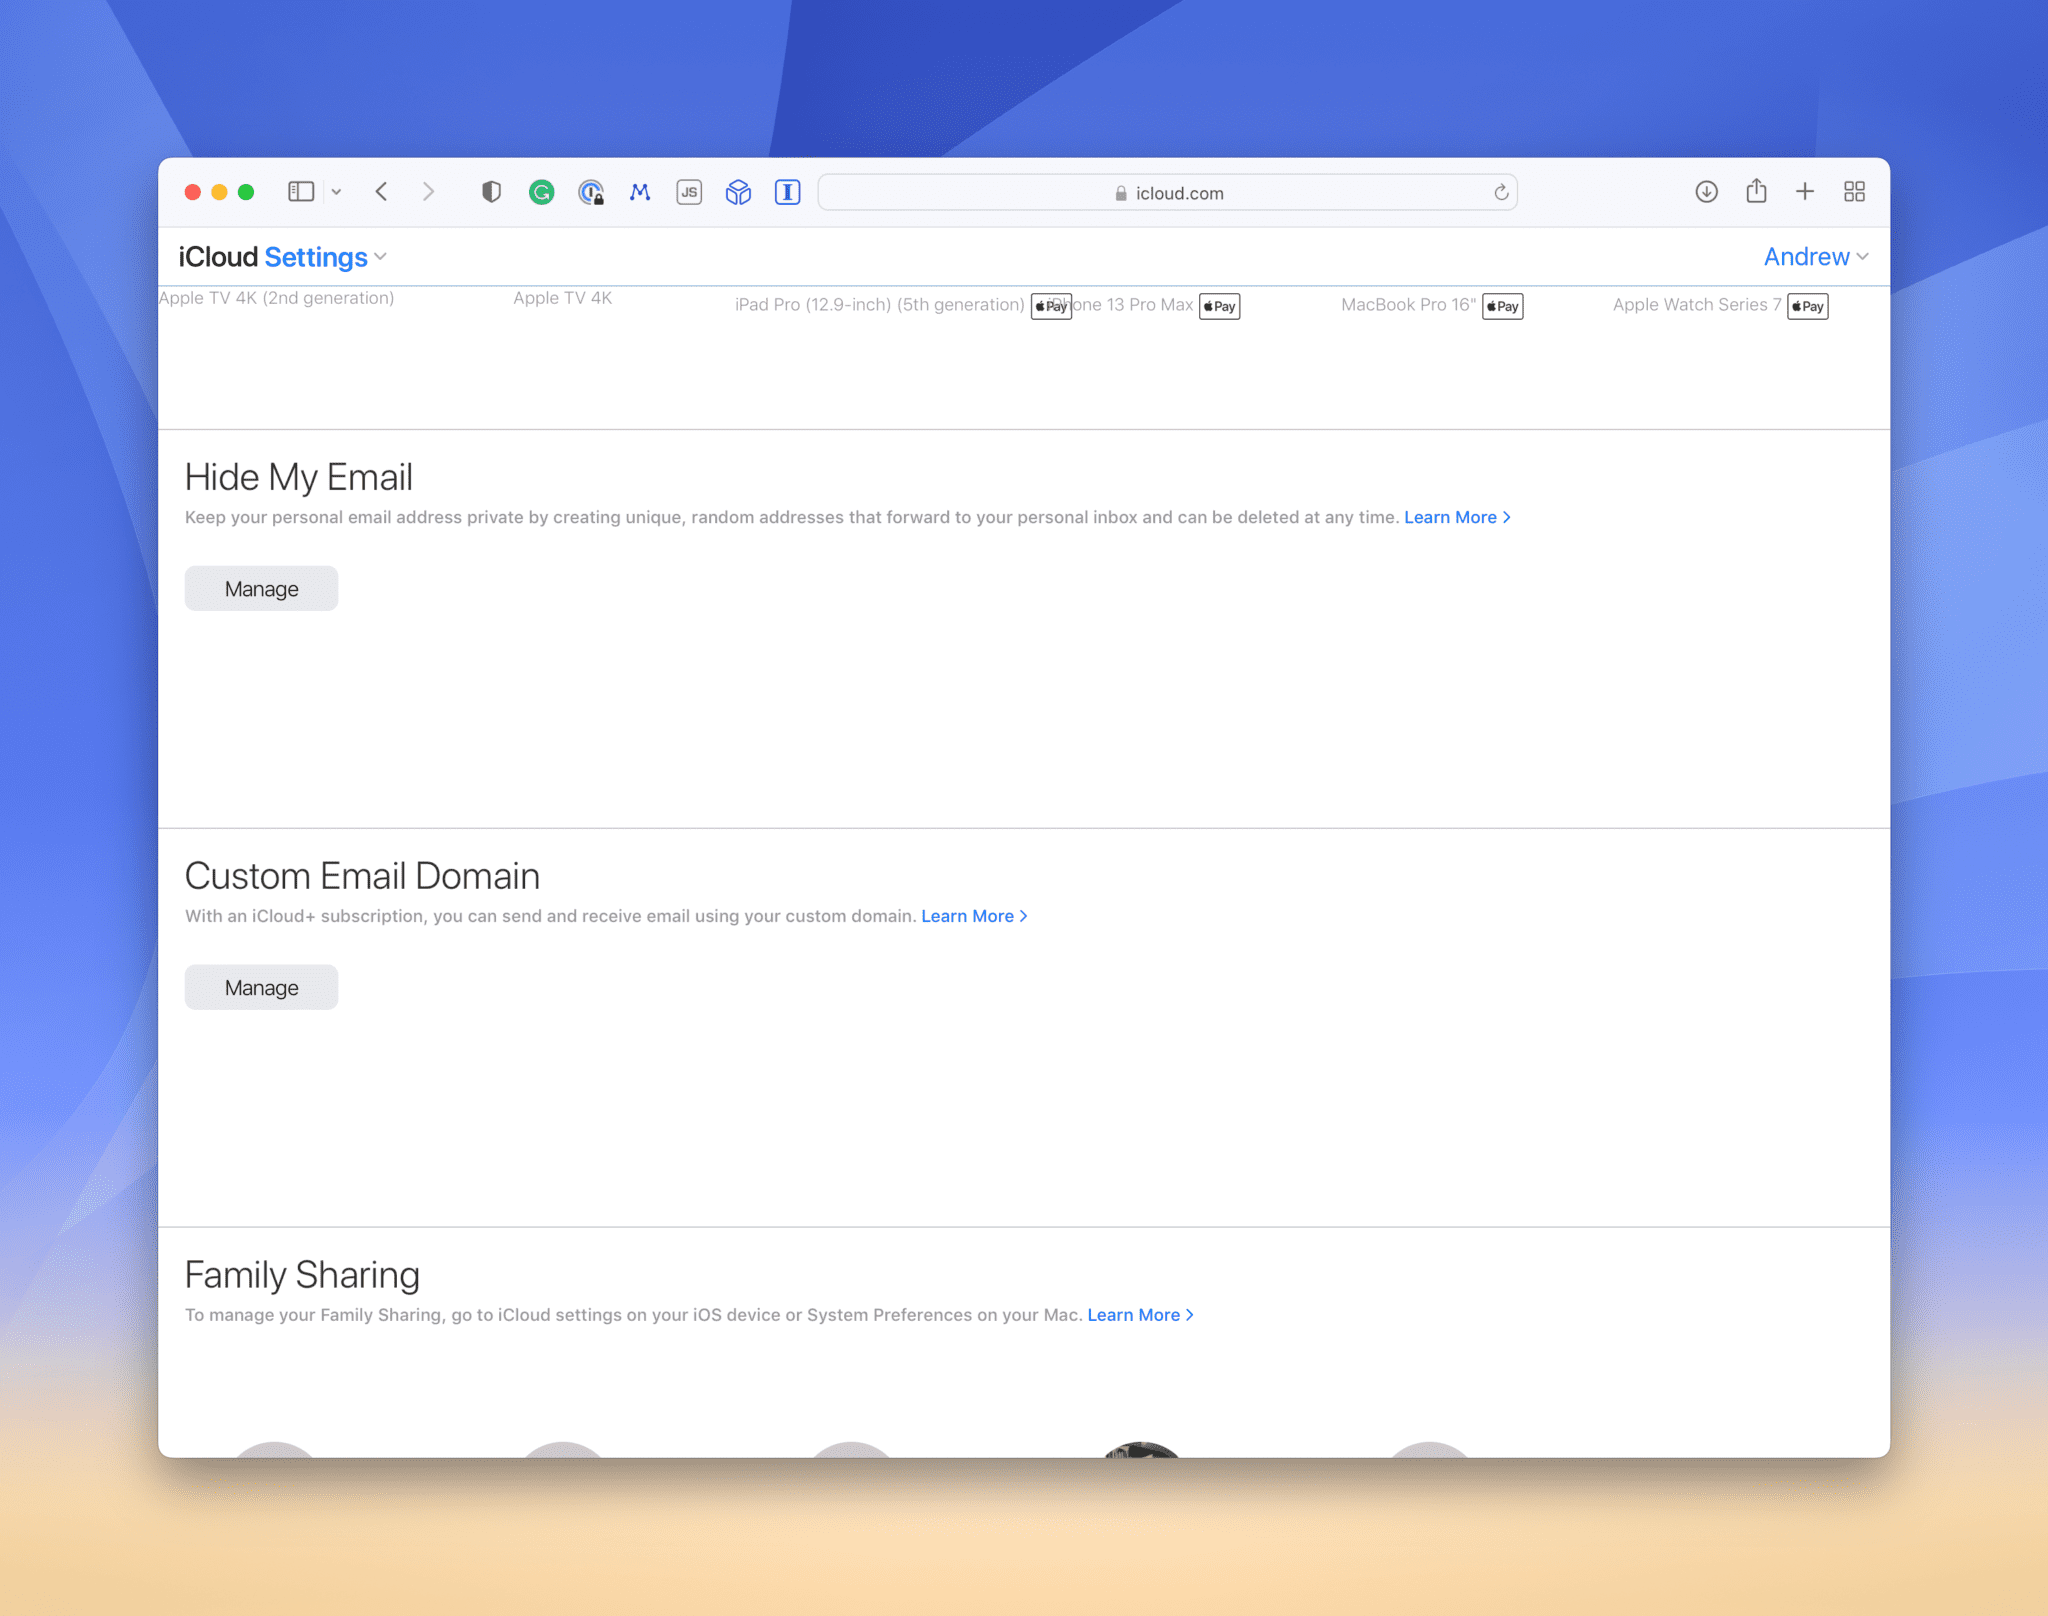Open the tab overview grid
Screen dimensions: 2048x1616
[x=1853, y=191]
